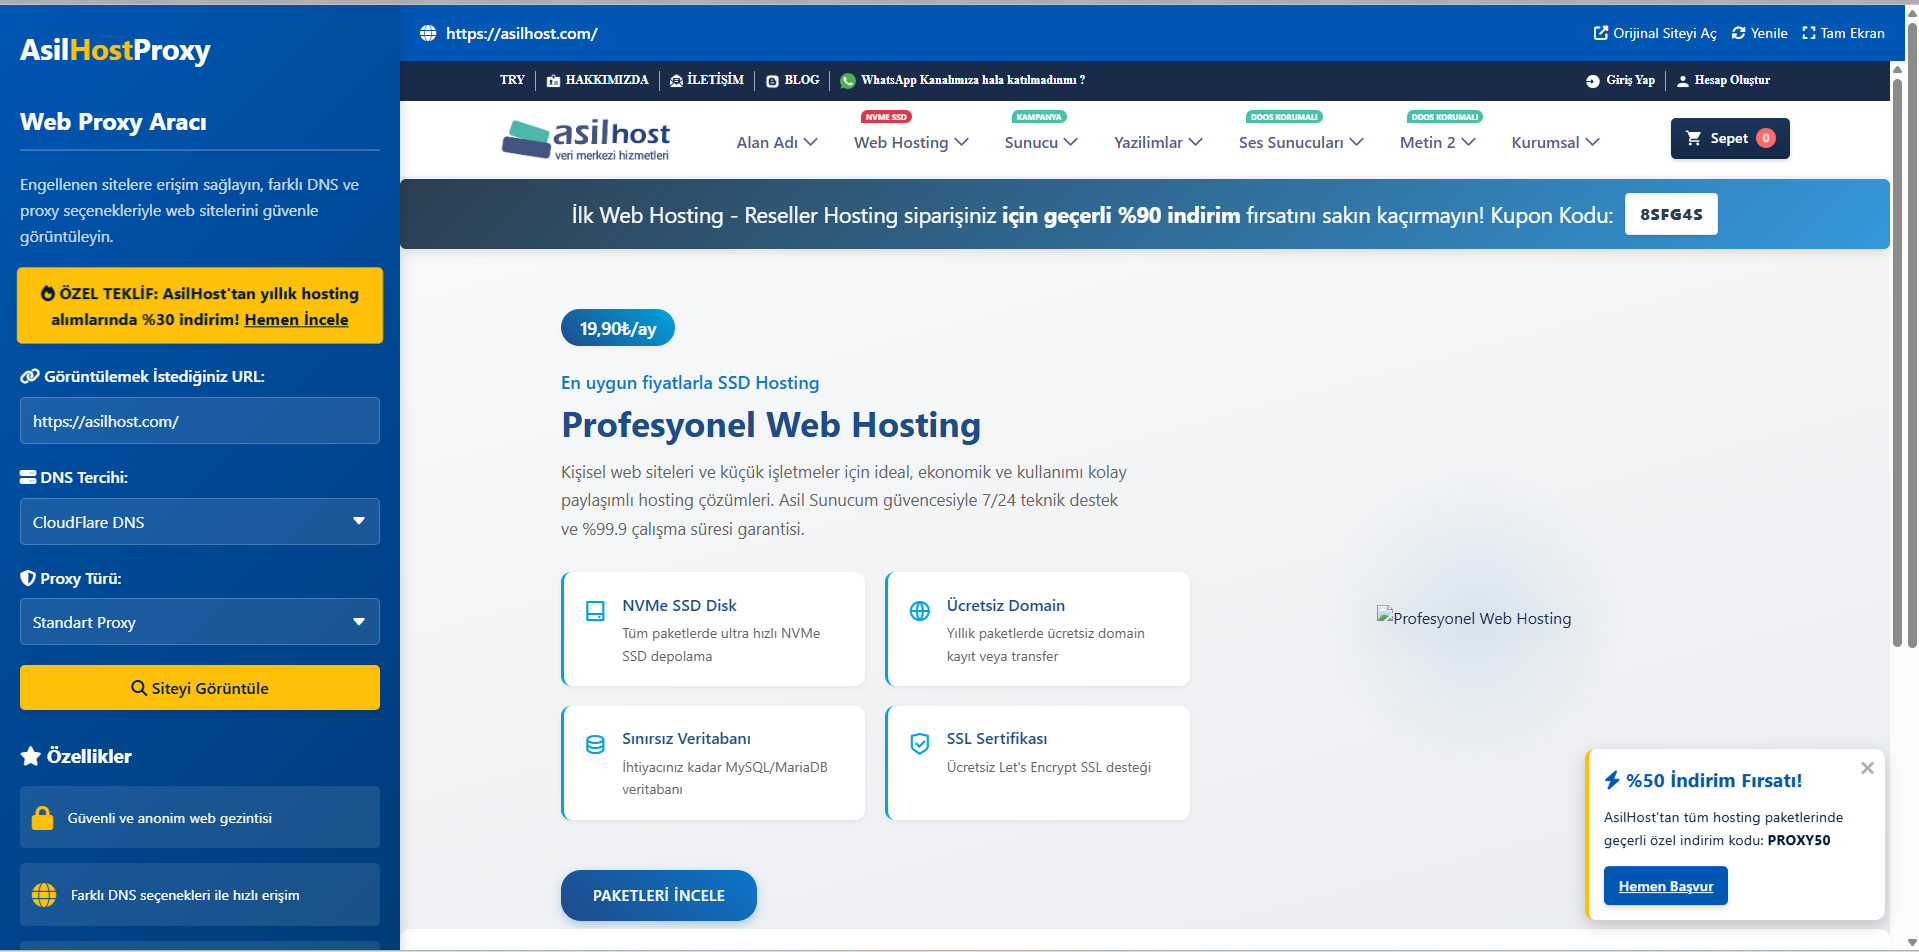The height and width of the screenshot is (952, 1919).
Task: Click the WhatsApp channel icon
Action: [848, 81]
